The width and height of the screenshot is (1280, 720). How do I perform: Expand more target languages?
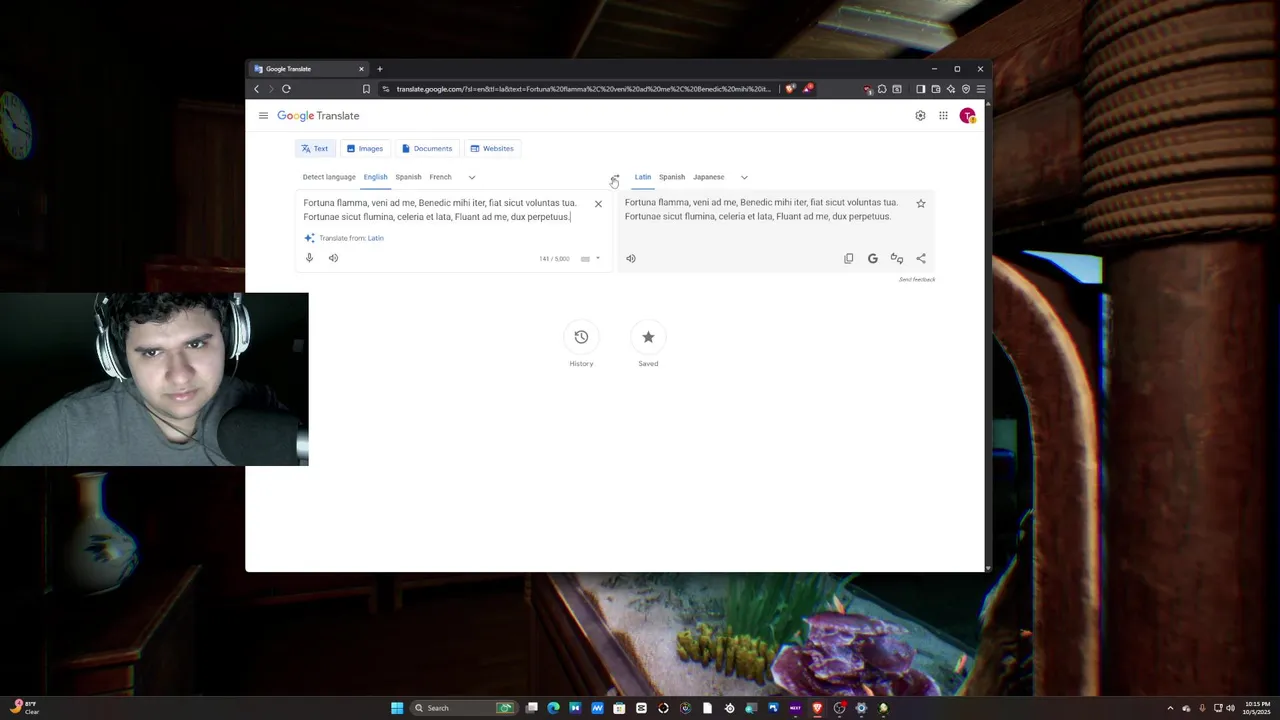tap(744, 177)
